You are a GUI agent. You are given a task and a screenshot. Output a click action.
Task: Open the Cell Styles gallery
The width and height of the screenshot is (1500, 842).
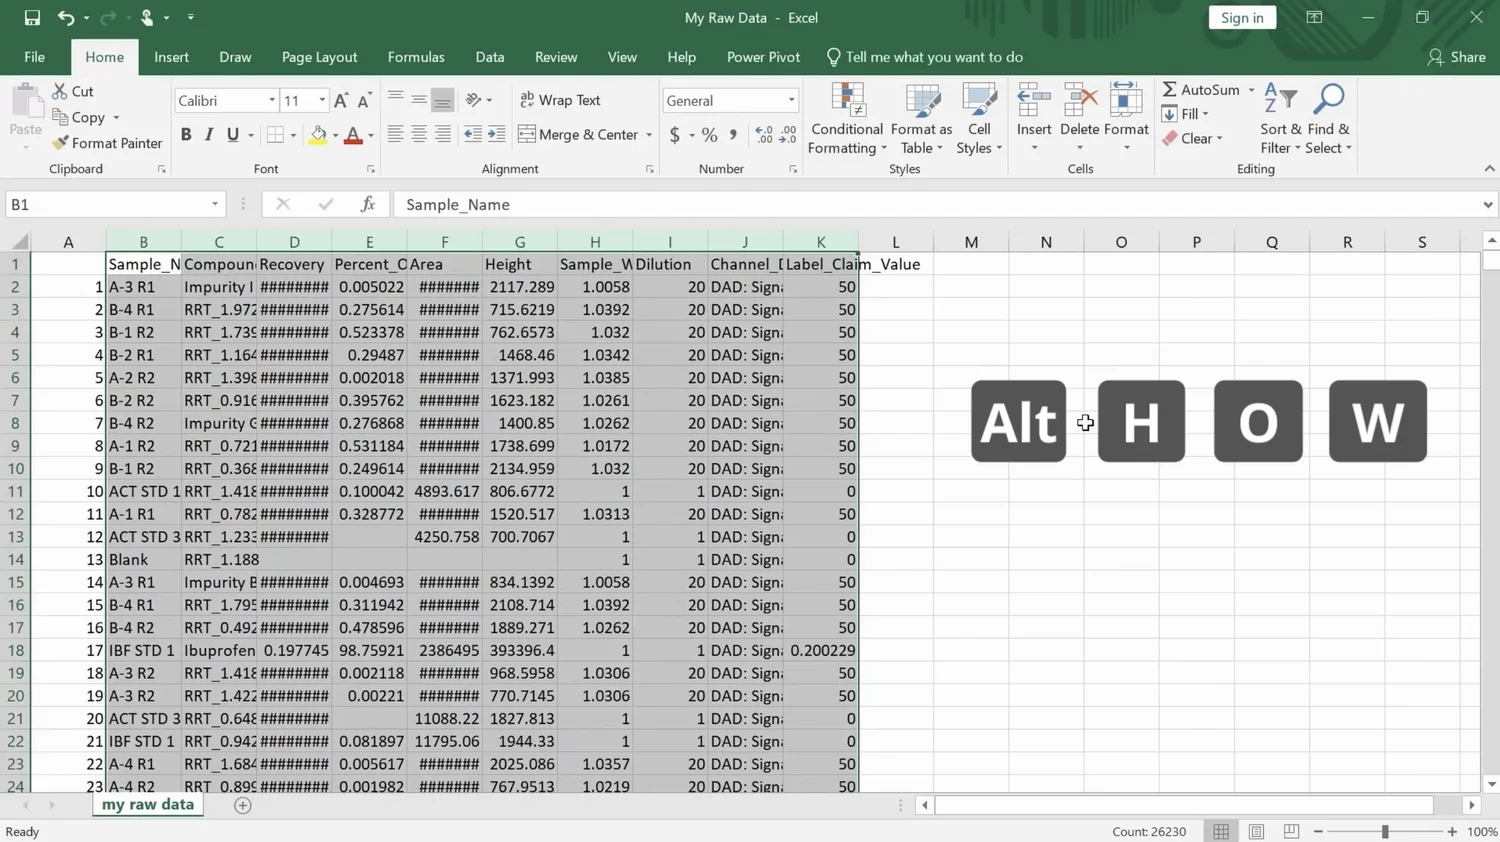click(x=978, y=120)
